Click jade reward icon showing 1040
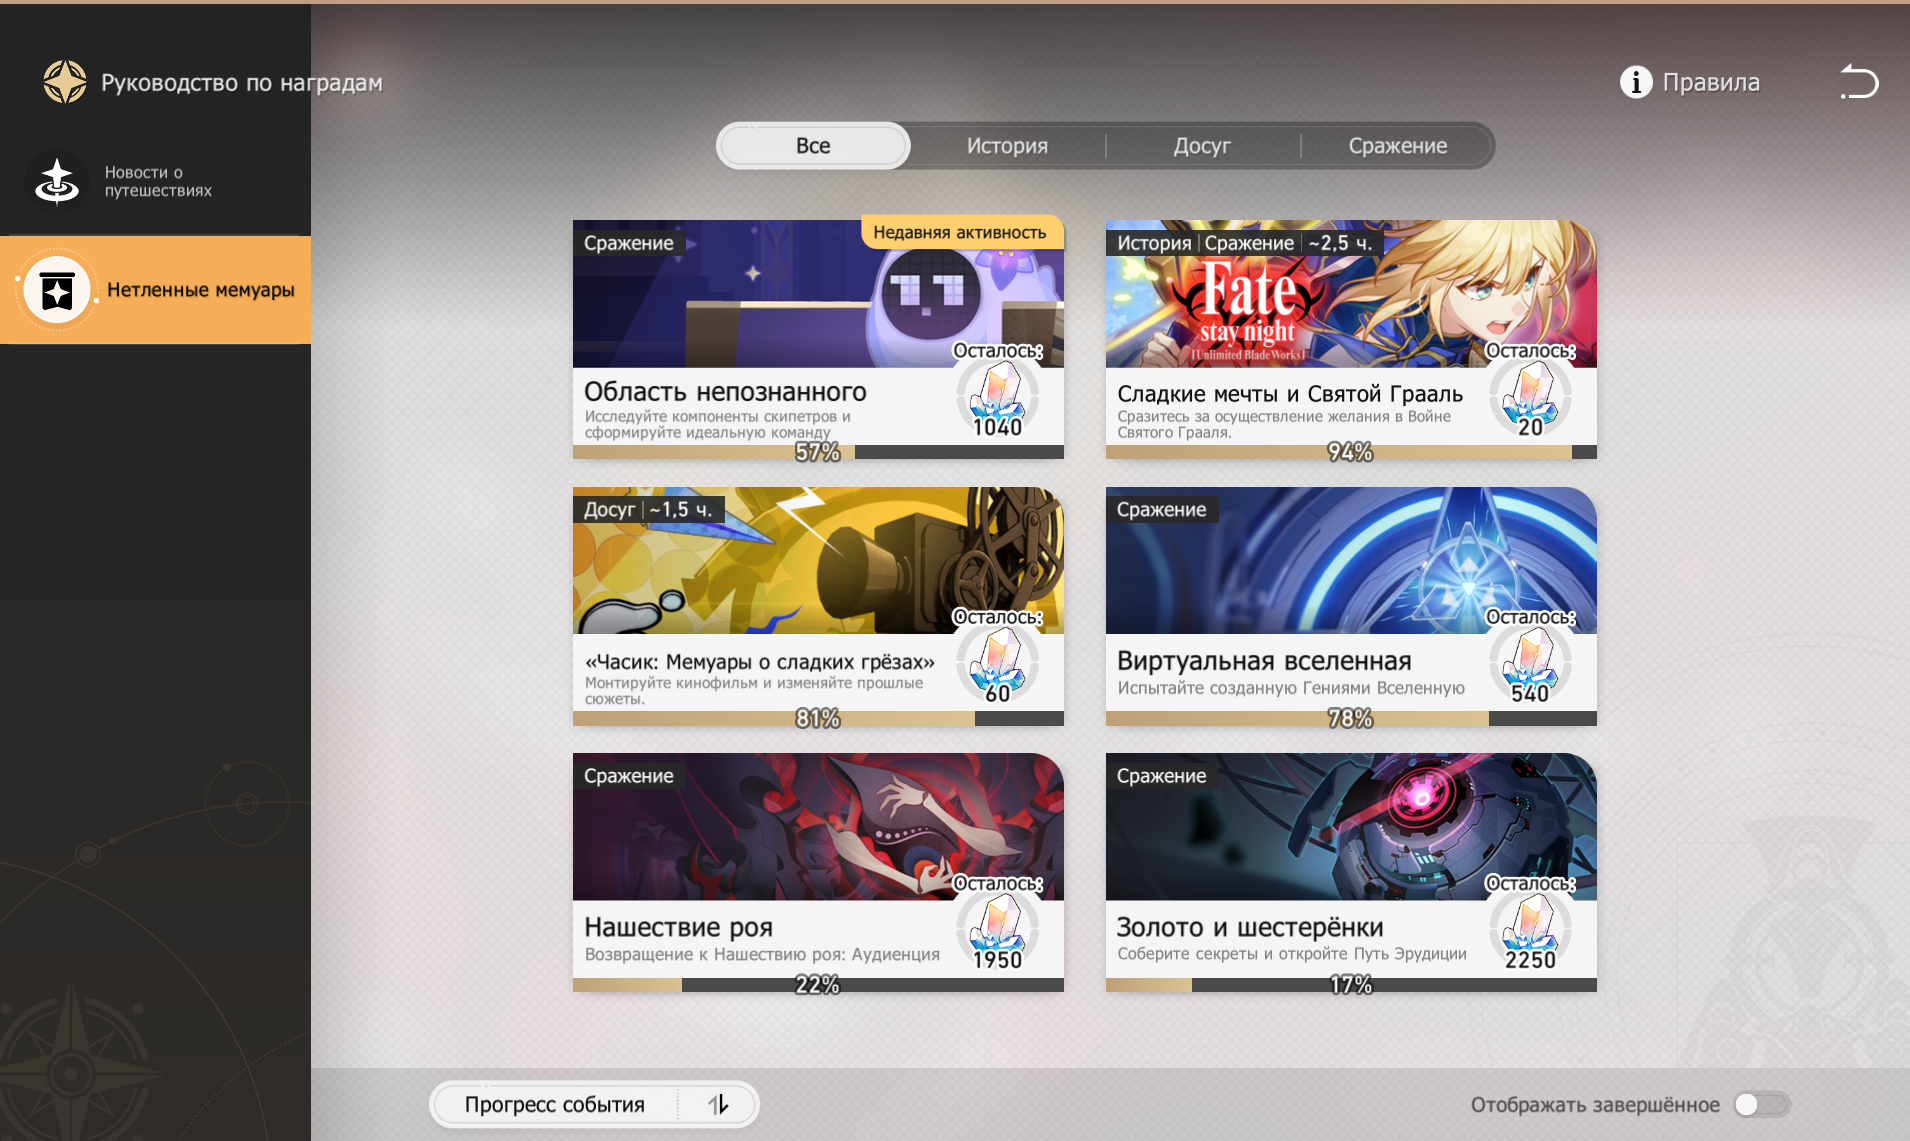 click(x=998, y=400)
